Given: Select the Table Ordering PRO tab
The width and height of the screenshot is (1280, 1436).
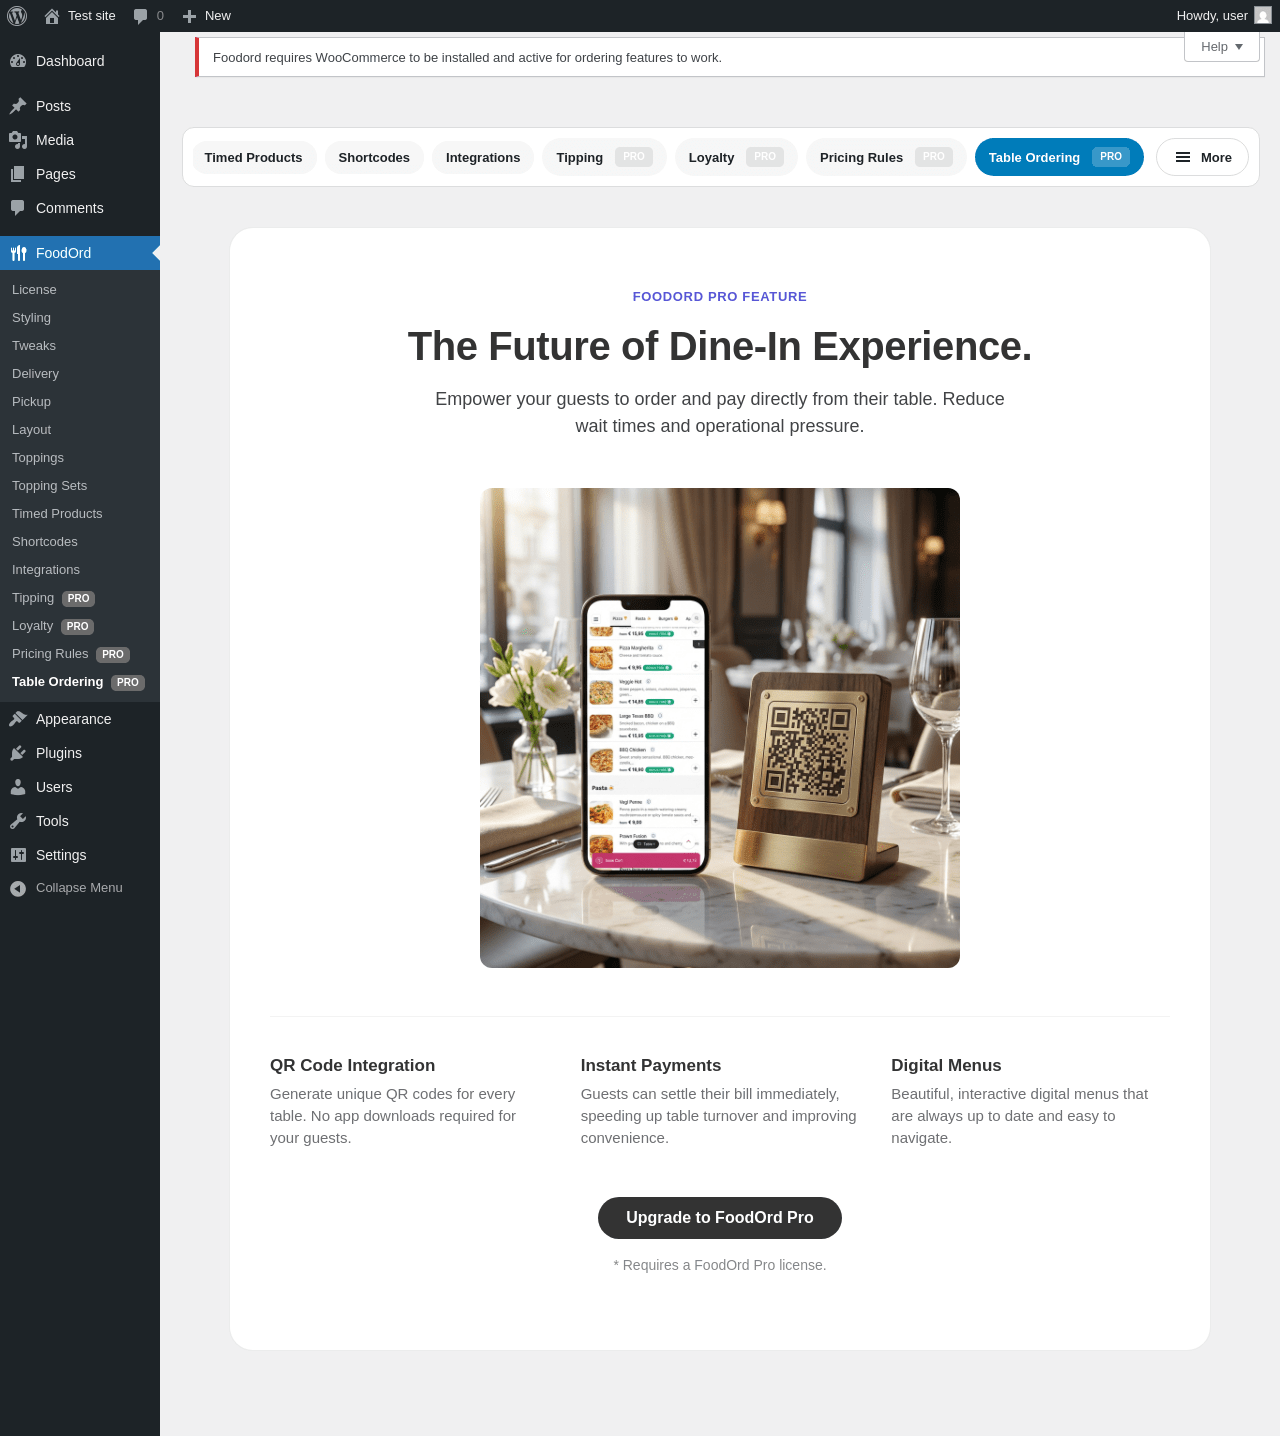Looking at the screenshot, I should click(1059, 157).
